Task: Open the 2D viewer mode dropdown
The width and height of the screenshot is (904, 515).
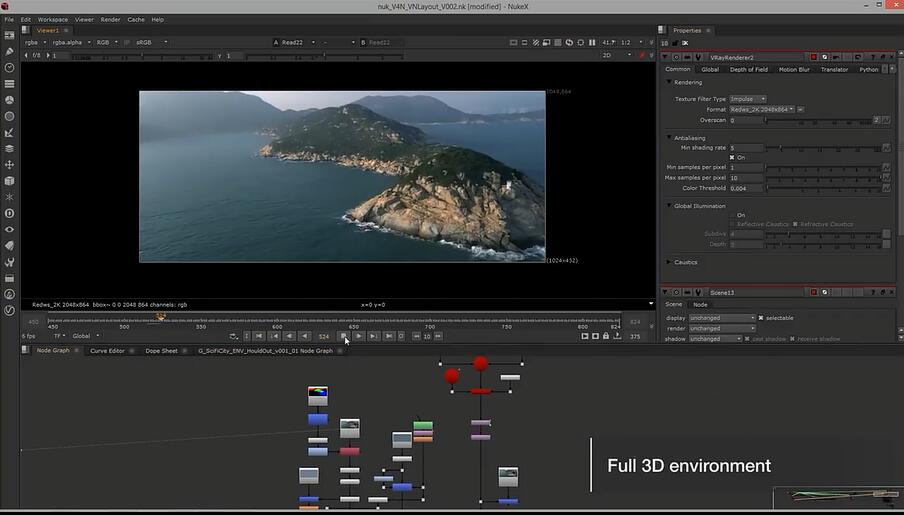Action: click(x=616, y=55)
